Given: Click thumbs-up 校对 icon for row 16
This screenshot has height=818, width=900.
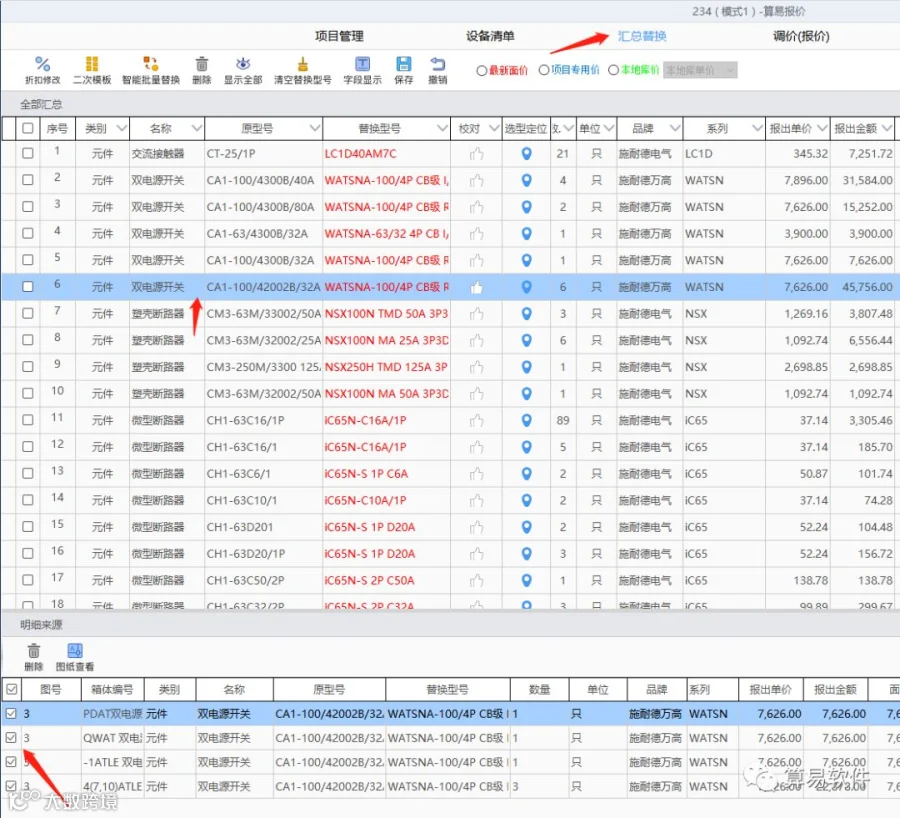Looking at the screenshot, I should point(476,554).
